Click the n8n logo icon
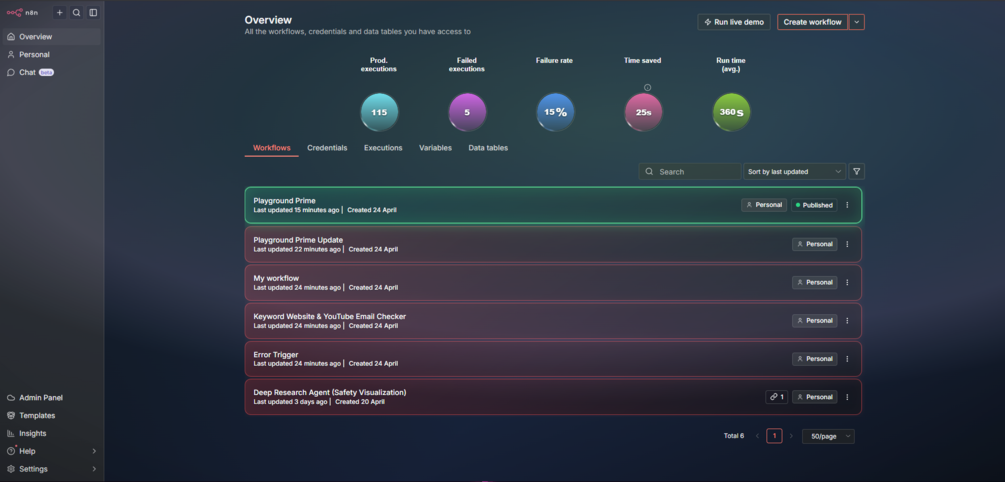Screen dimensions: 1005x482 click(15, 12)
